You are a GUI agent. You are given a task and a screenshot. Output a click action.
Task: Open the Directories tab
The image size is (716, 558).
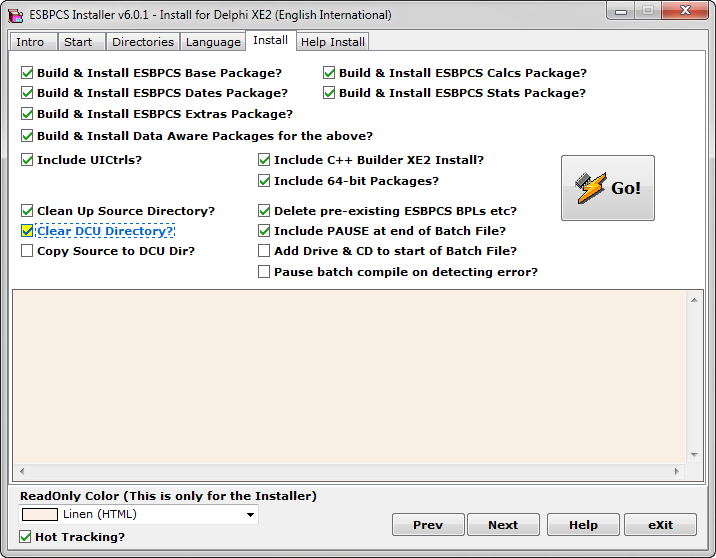tap(143, 42)
